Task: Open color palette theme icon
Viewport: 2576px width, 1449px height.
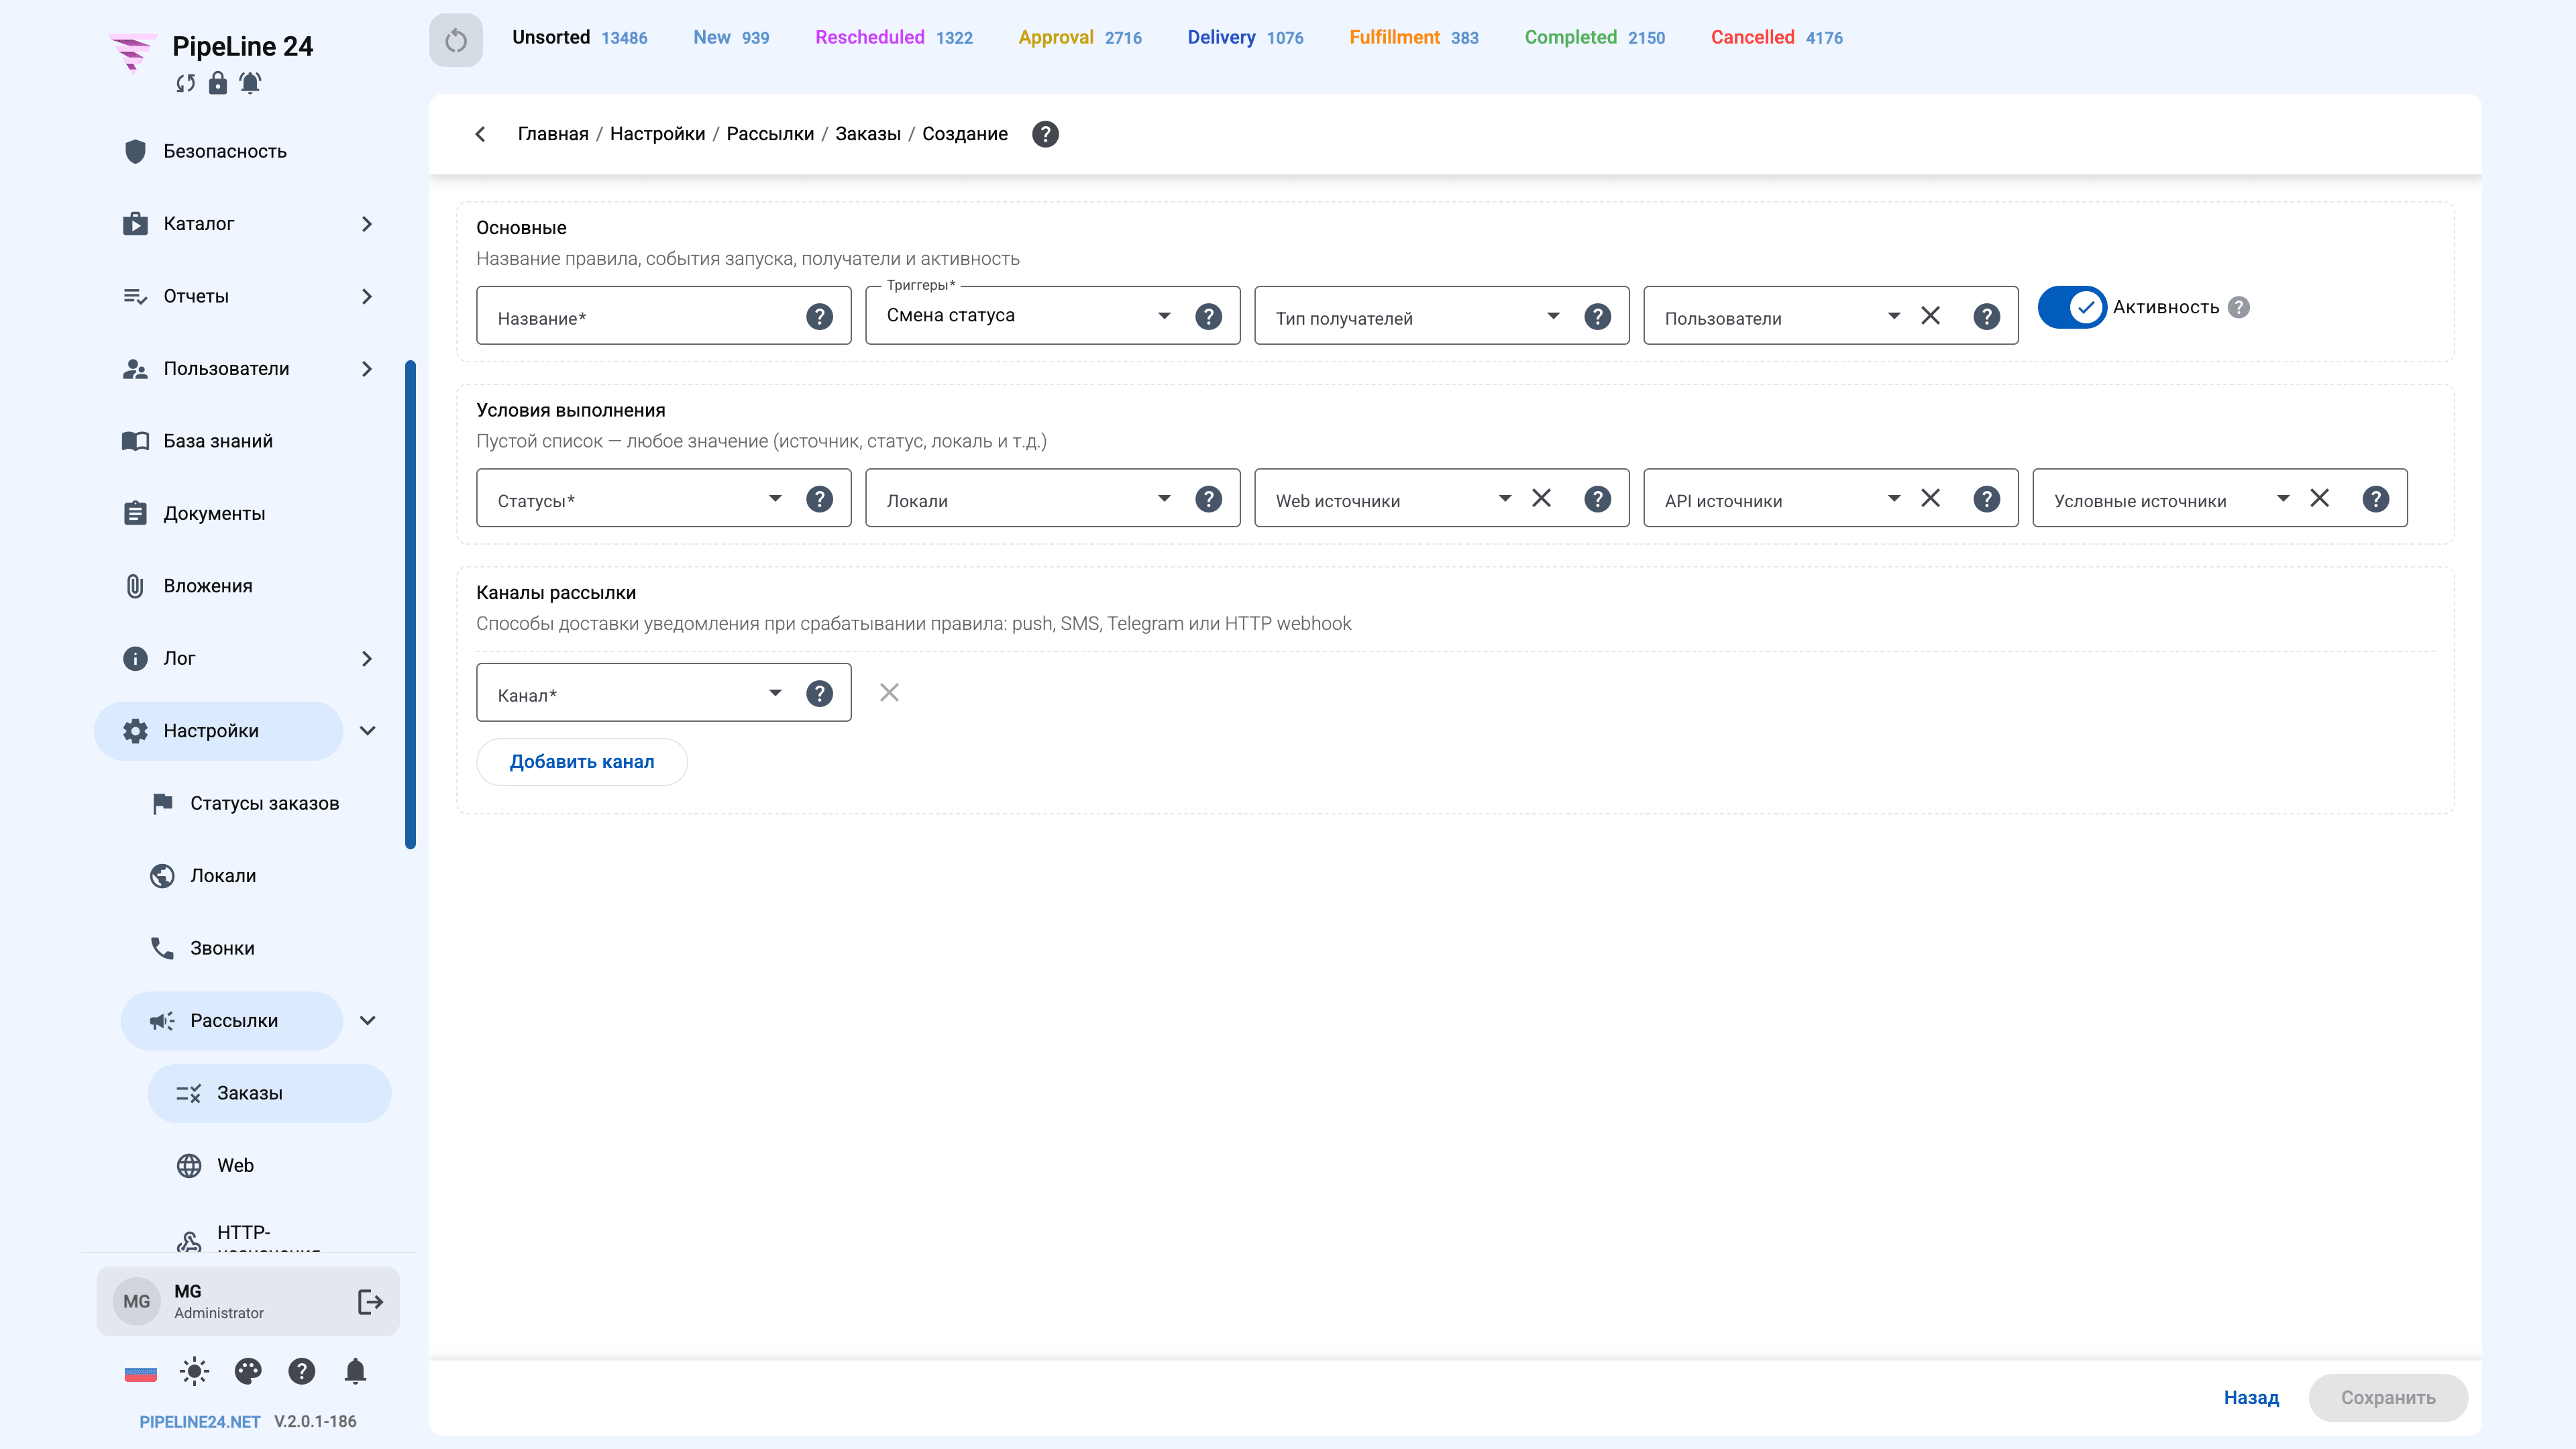Action: point(248,1371)
